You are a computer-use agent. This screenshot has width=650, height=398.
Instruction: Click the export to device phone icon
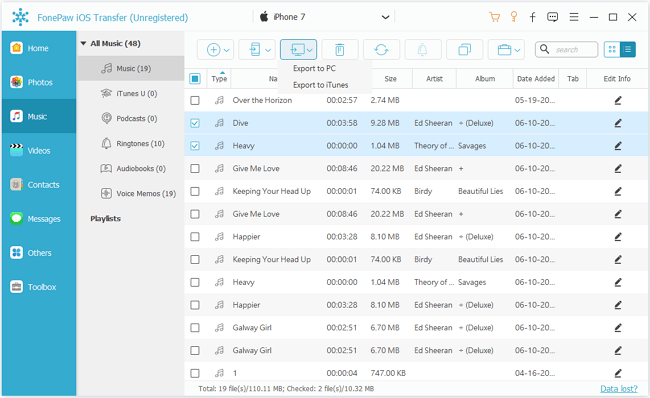(255, 50)
